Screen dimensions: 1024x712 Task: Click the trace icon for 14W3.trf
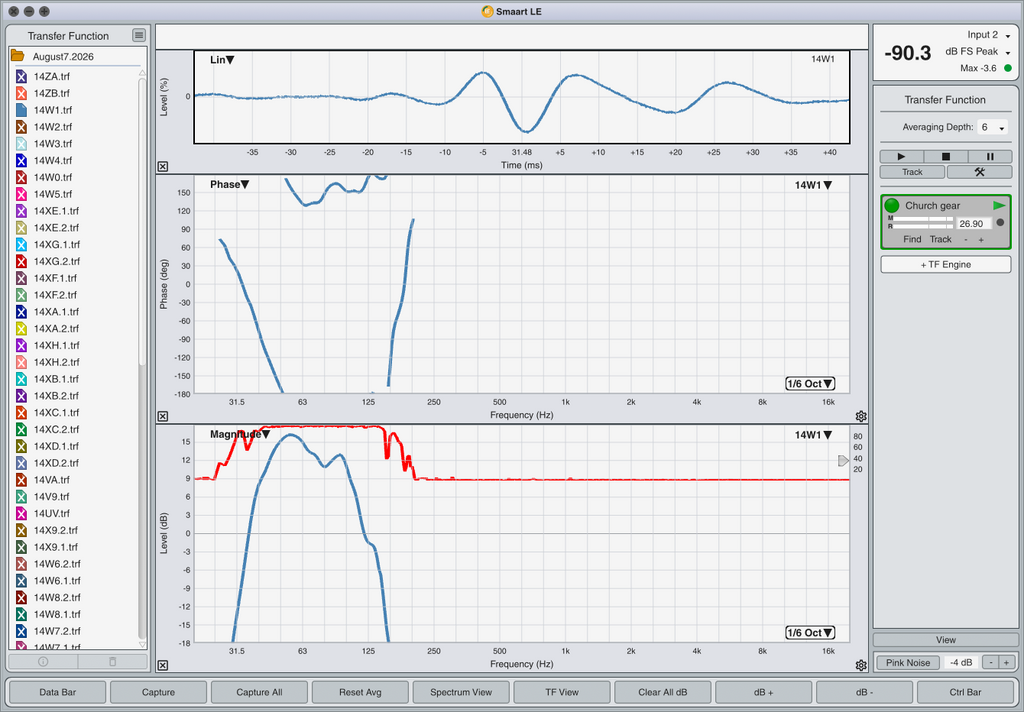tap(21, 144)
